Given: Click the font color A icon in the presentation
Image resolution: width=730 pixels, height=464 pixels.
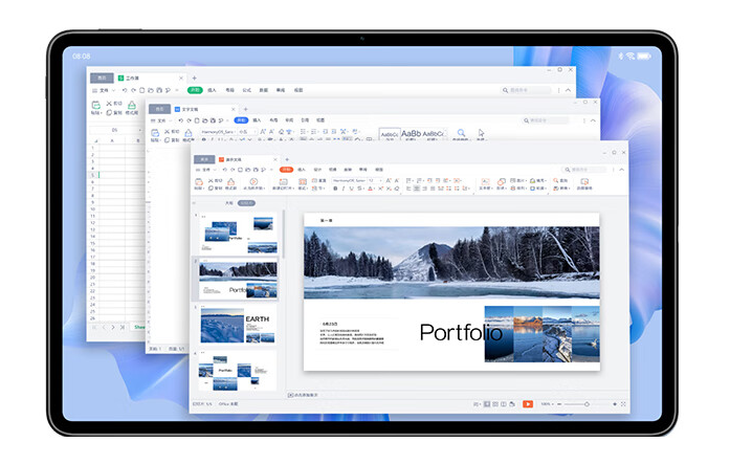Looking at the screenshot, I should pyautogui.click(x=370, y=188).
